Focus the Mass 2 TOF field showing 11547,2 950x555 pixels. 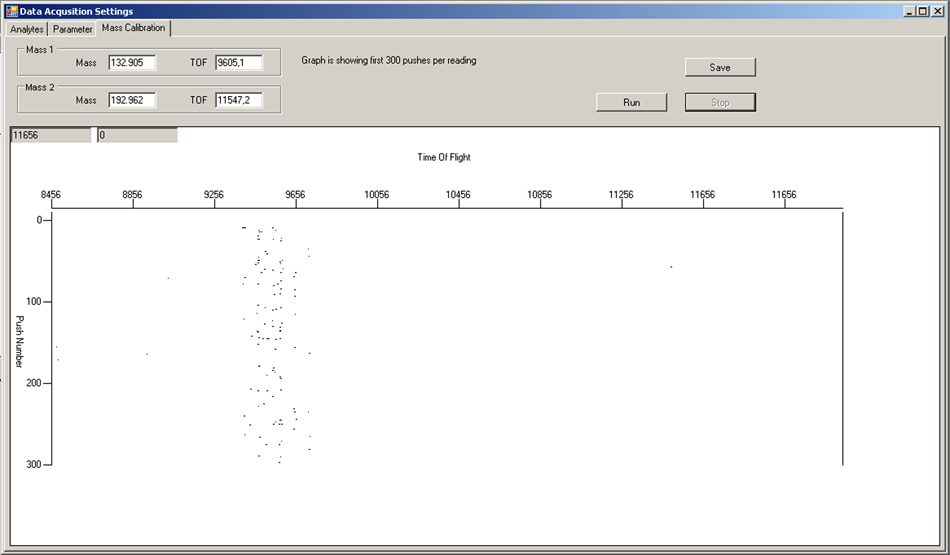tap(238, 100)
